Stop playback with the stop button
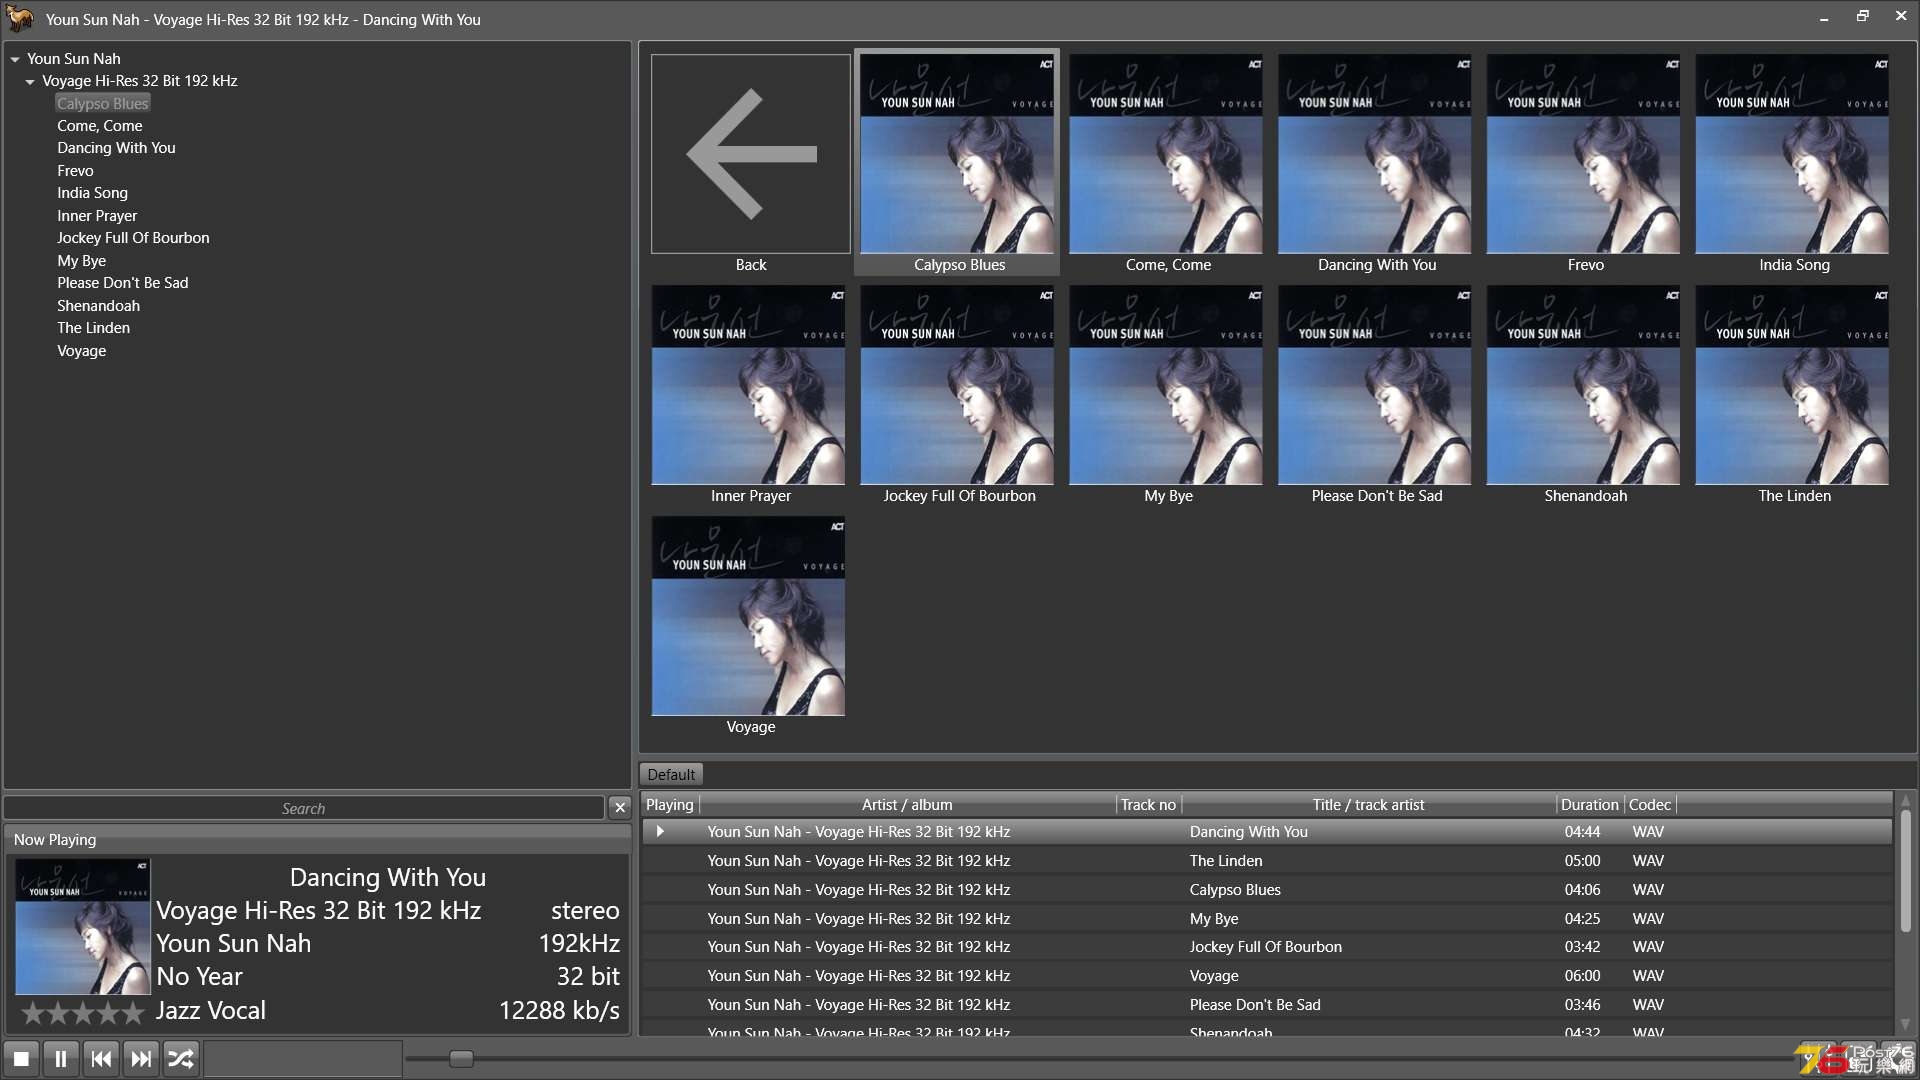Screen dimensions: 1920x1080 click(x=21, y=1058)
